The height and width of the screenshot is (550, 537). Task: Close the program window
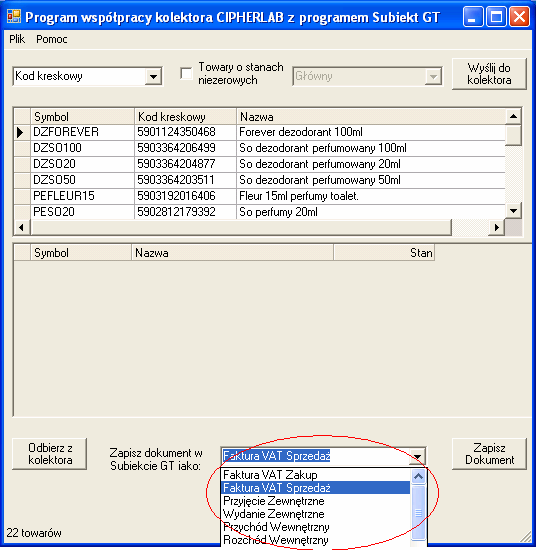pos(519,16)
